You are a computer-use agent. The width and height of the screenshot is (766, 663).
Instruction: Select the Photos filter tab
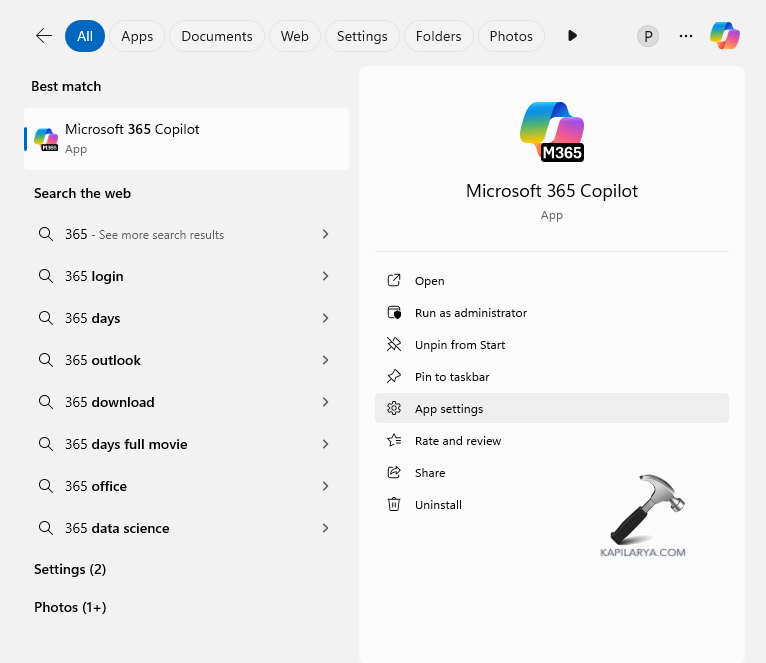(511, 36)
